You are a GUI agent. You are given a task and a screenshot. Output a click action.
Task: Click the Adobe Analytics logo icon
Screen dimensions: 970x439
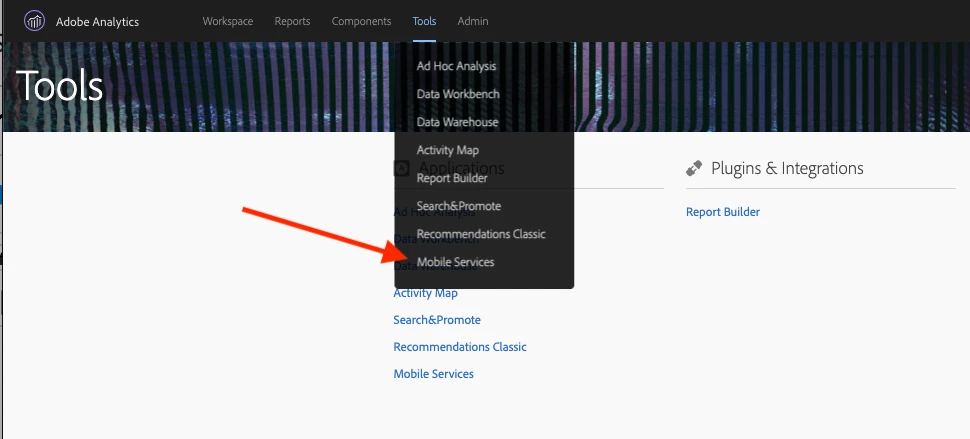click(x=35, y=21)
